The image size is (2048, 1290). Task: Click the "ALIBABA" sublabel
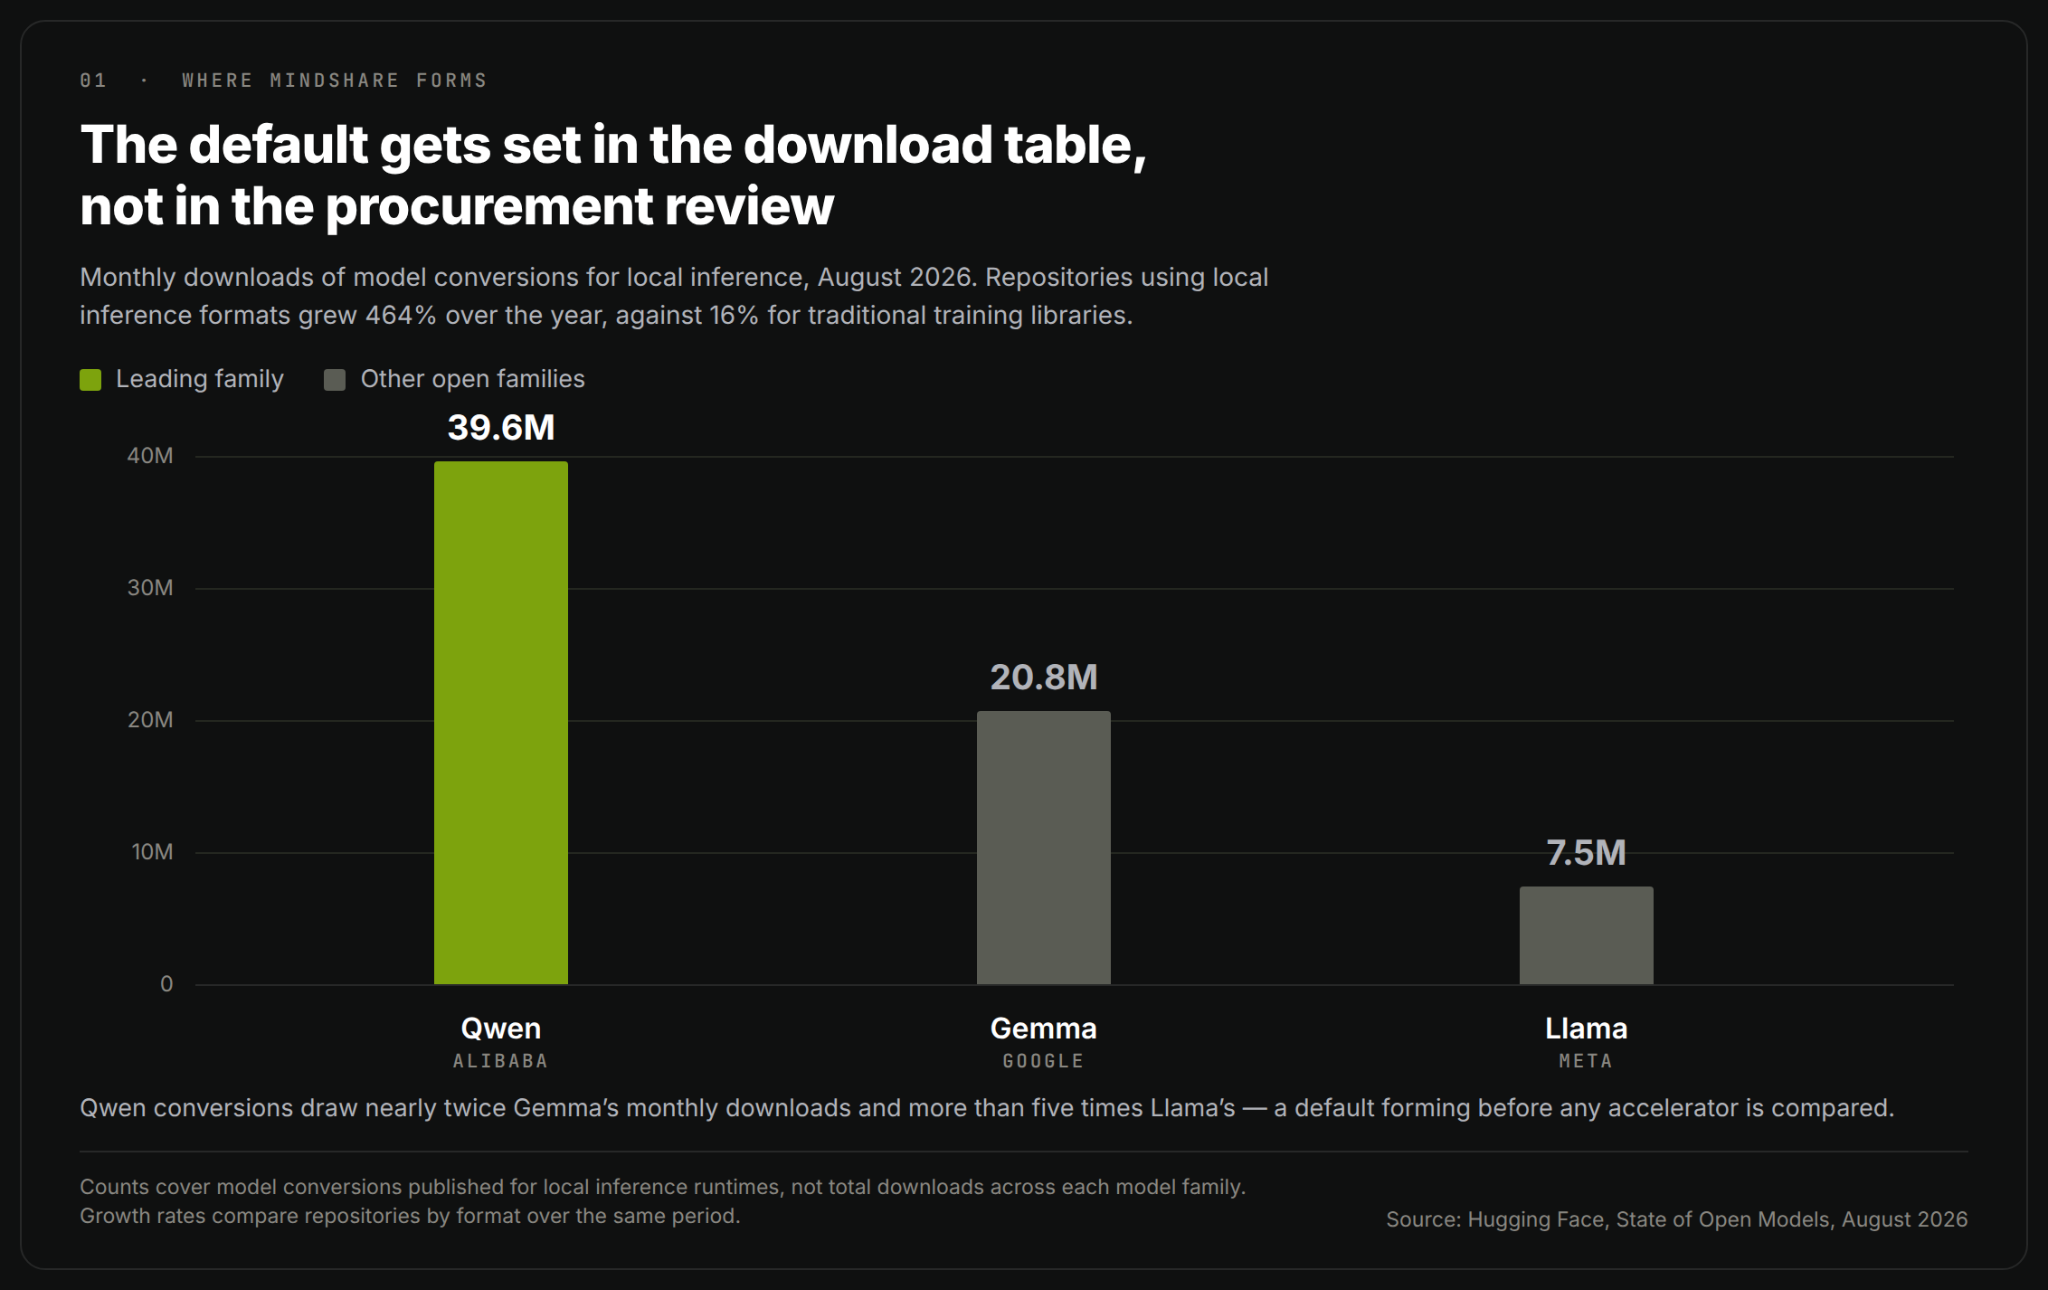[501, 1061]
